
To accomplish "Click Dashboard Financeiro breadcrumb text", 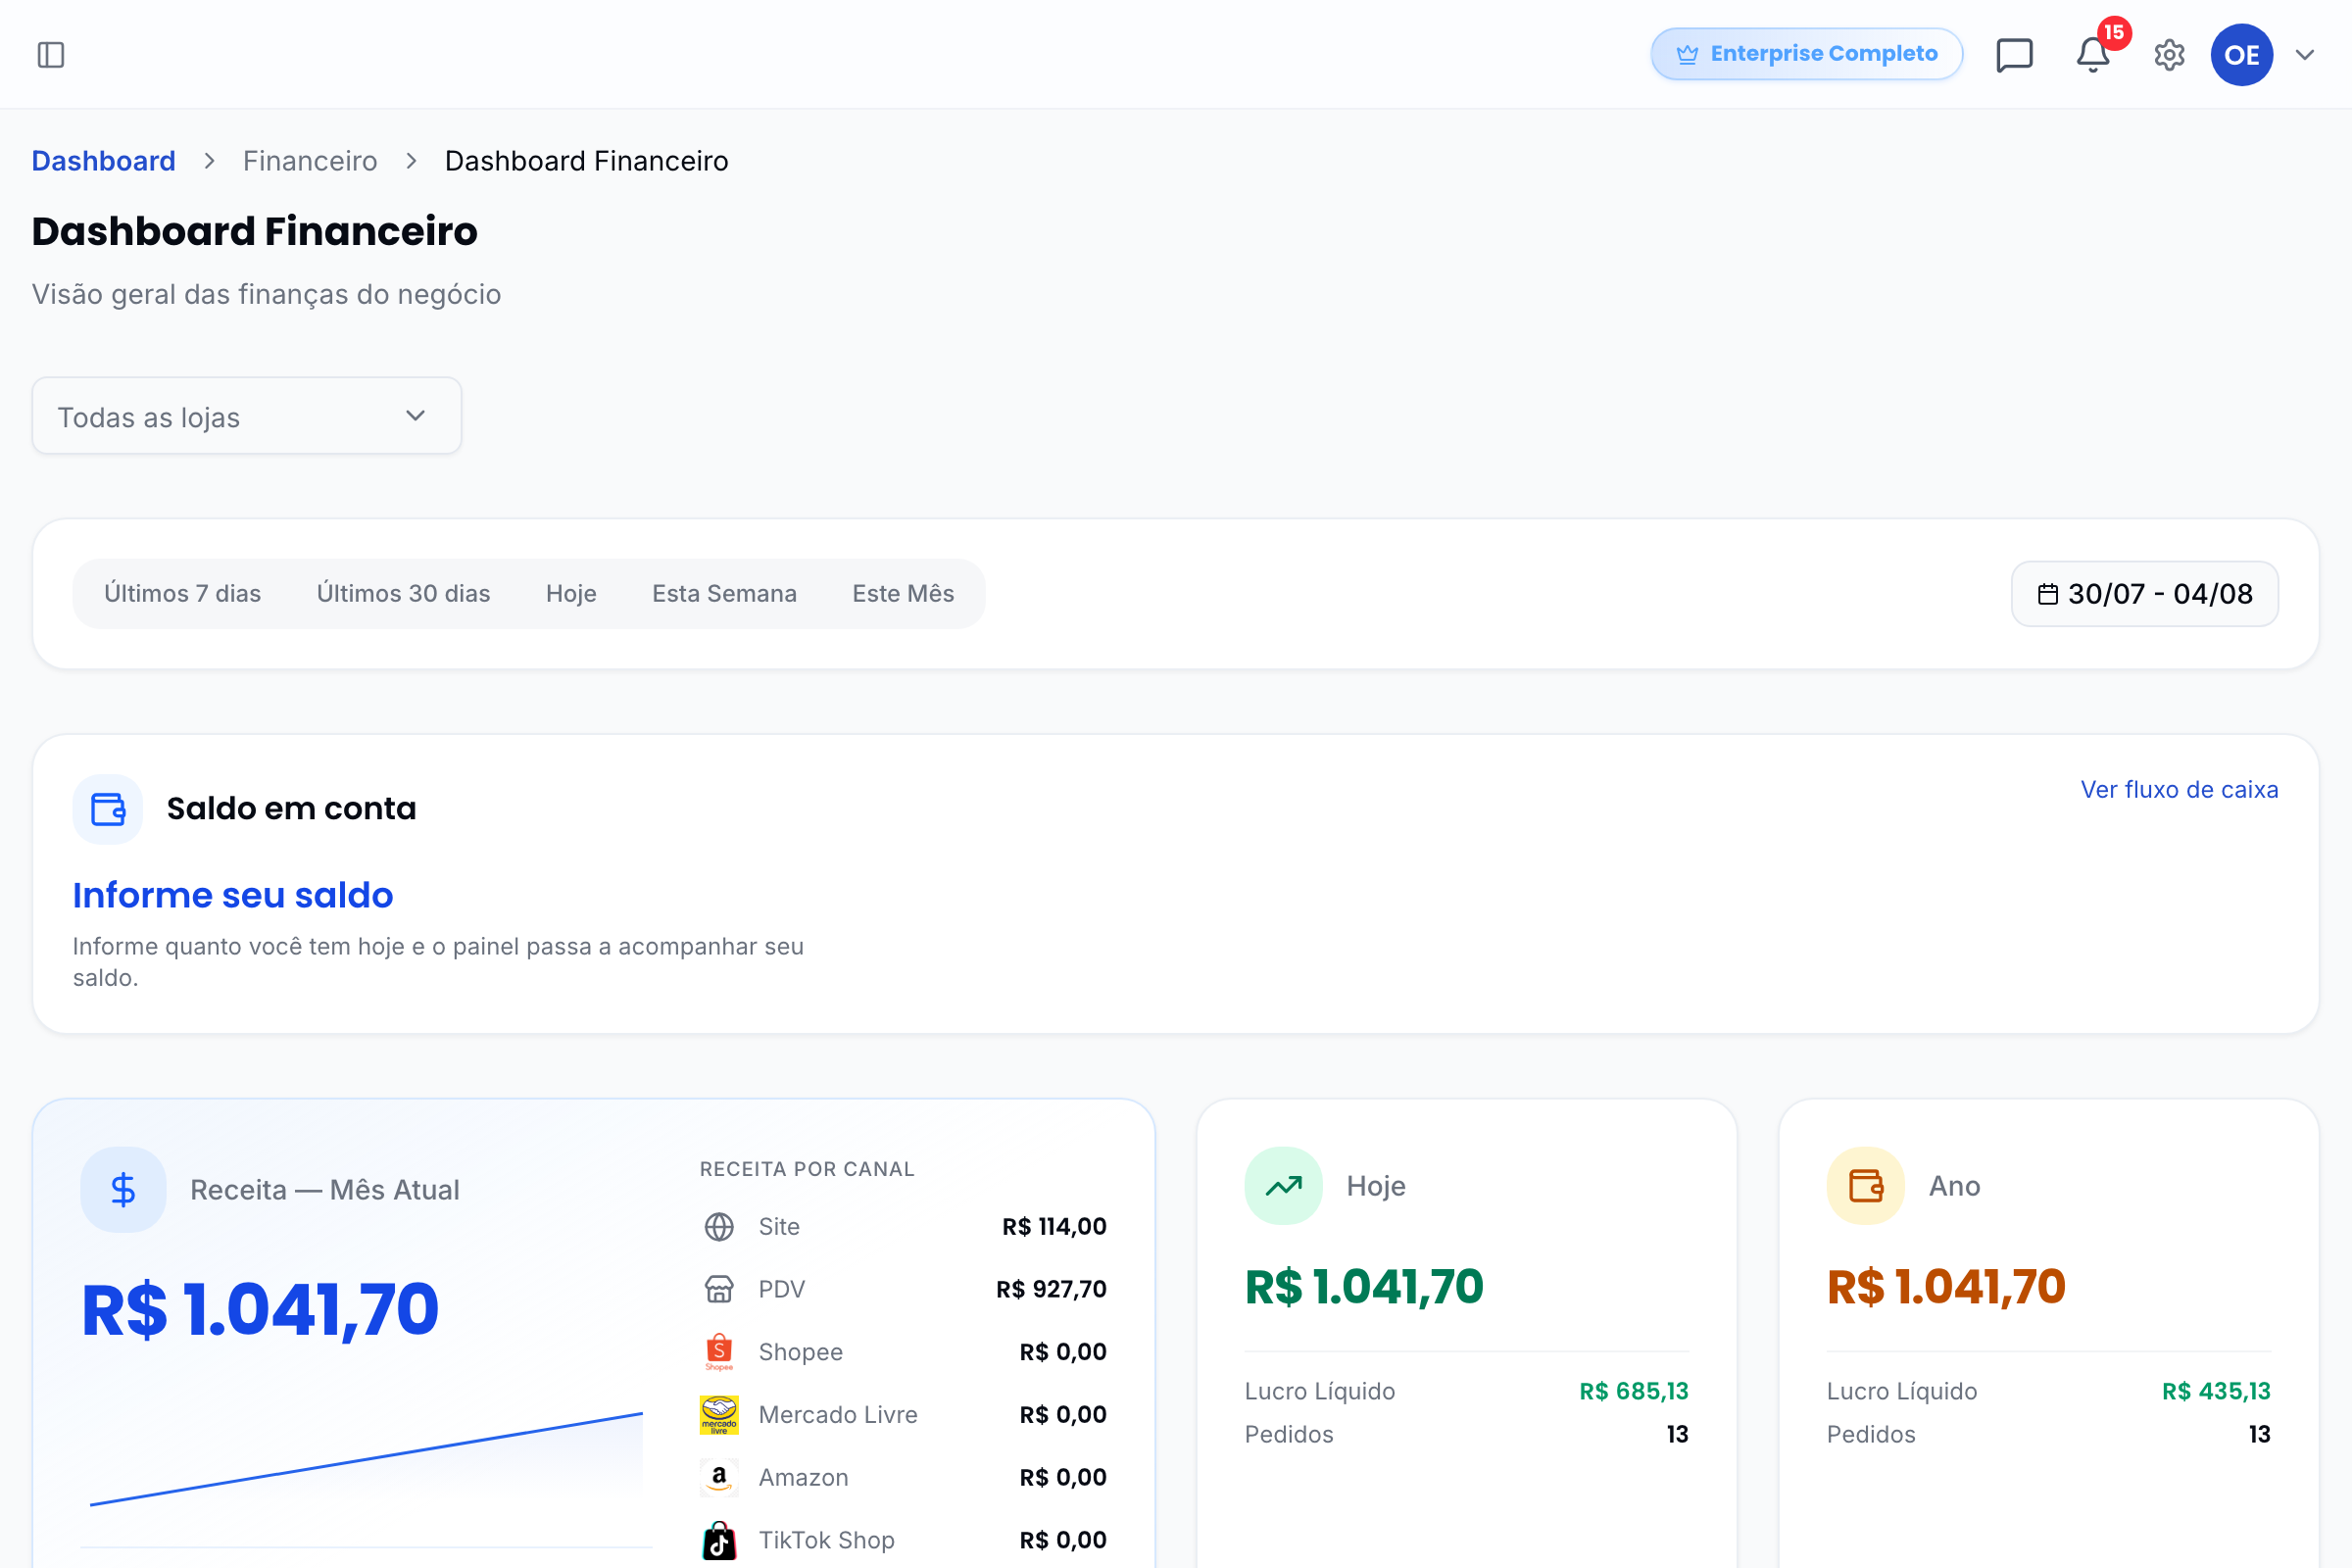I will pyautogui.click(x=587, y=161).
